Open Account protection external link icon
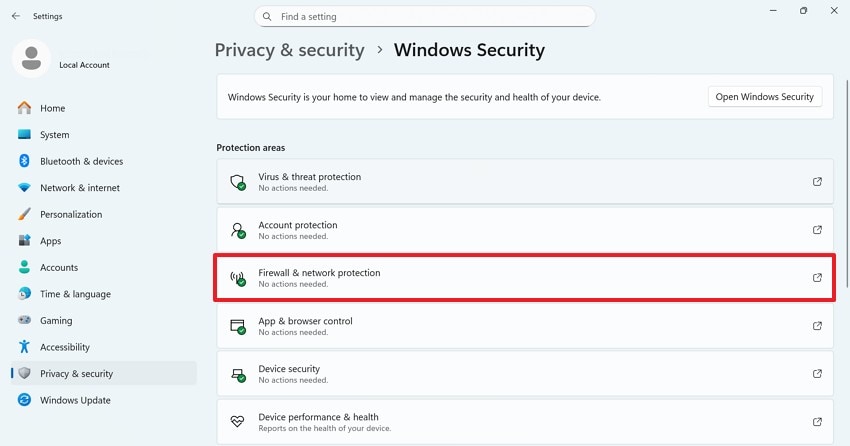The width and height of the screenshot is (850, 446). [x=817, y=230]
